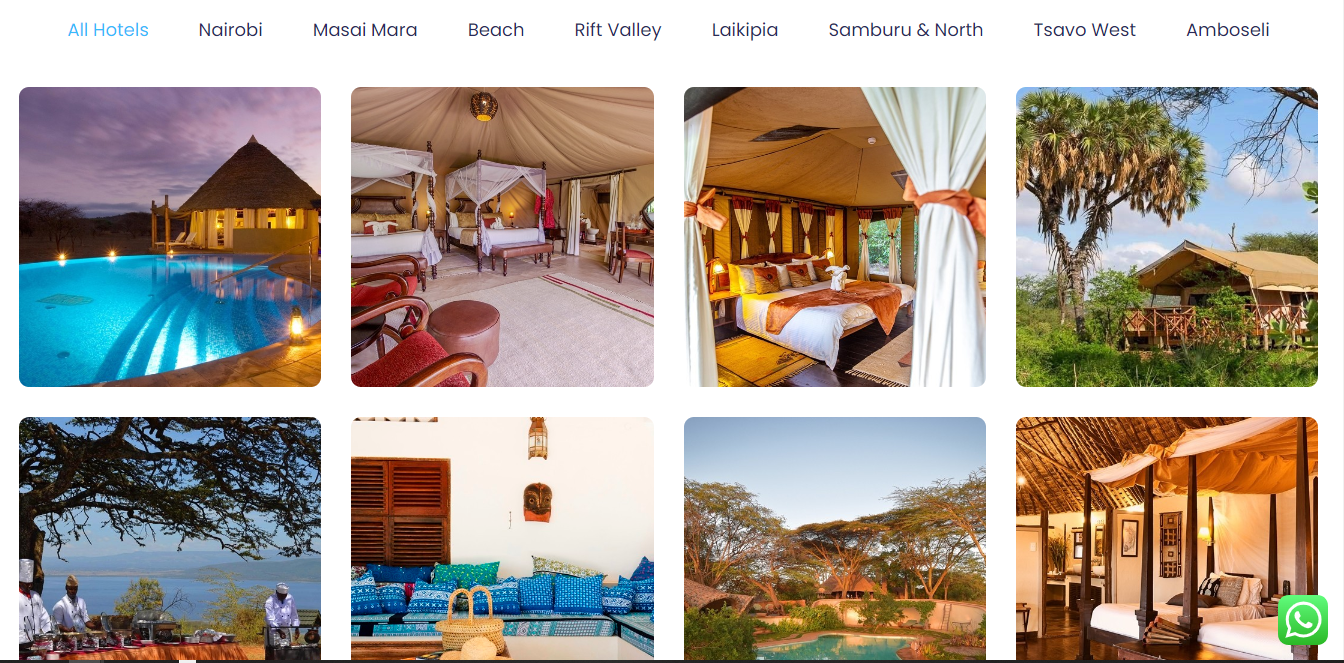Select the Laikipia category
This screenshot has height=663, width=1344.
[x=745, y=30]
